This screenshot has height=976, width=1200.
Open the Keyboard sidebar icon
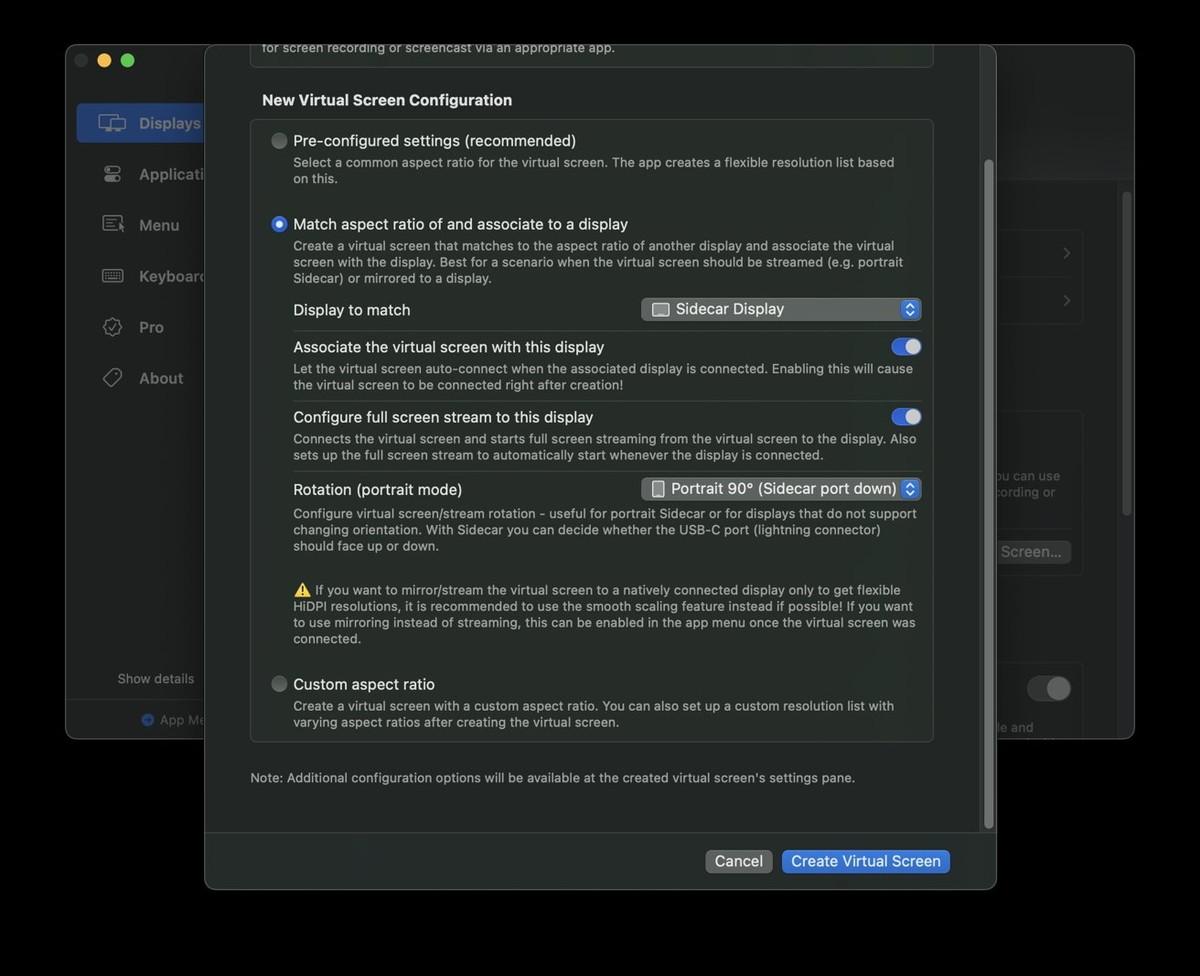(113, 276)
